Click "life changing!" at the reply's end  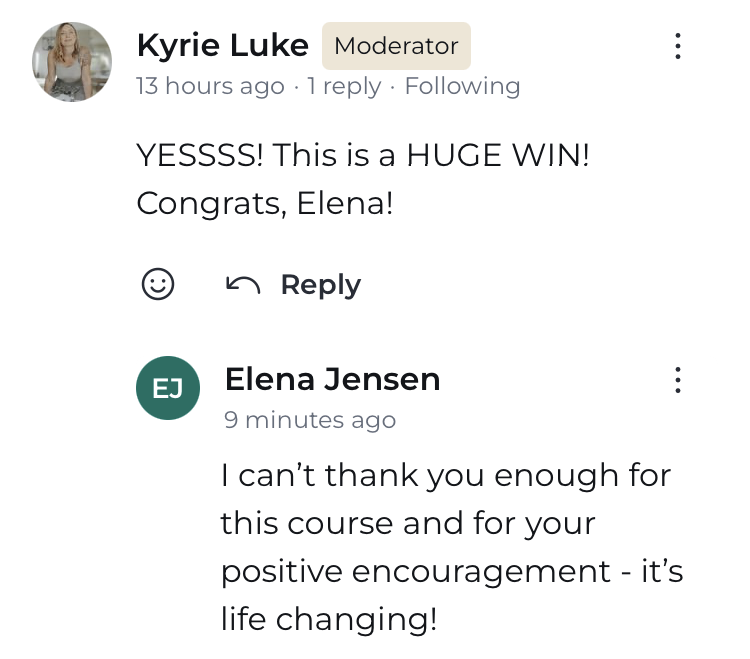tap(329, 618)
